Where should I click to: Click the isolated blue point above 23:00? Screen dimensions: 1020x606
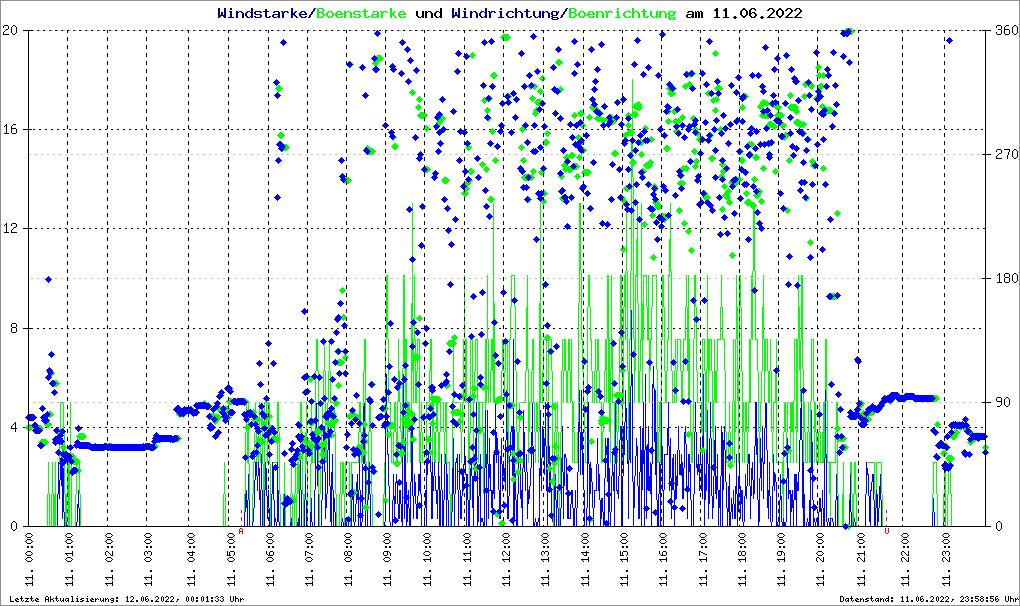[949, 40]
